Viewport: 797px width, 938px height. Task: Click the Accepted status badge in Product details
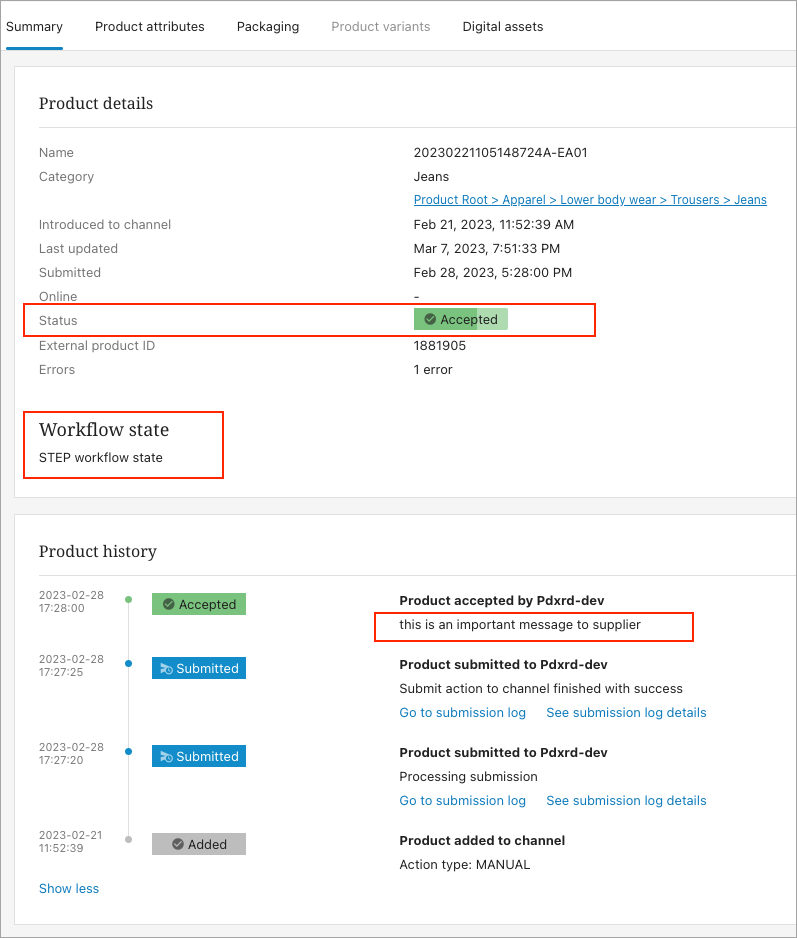click(x=461, y=319)
